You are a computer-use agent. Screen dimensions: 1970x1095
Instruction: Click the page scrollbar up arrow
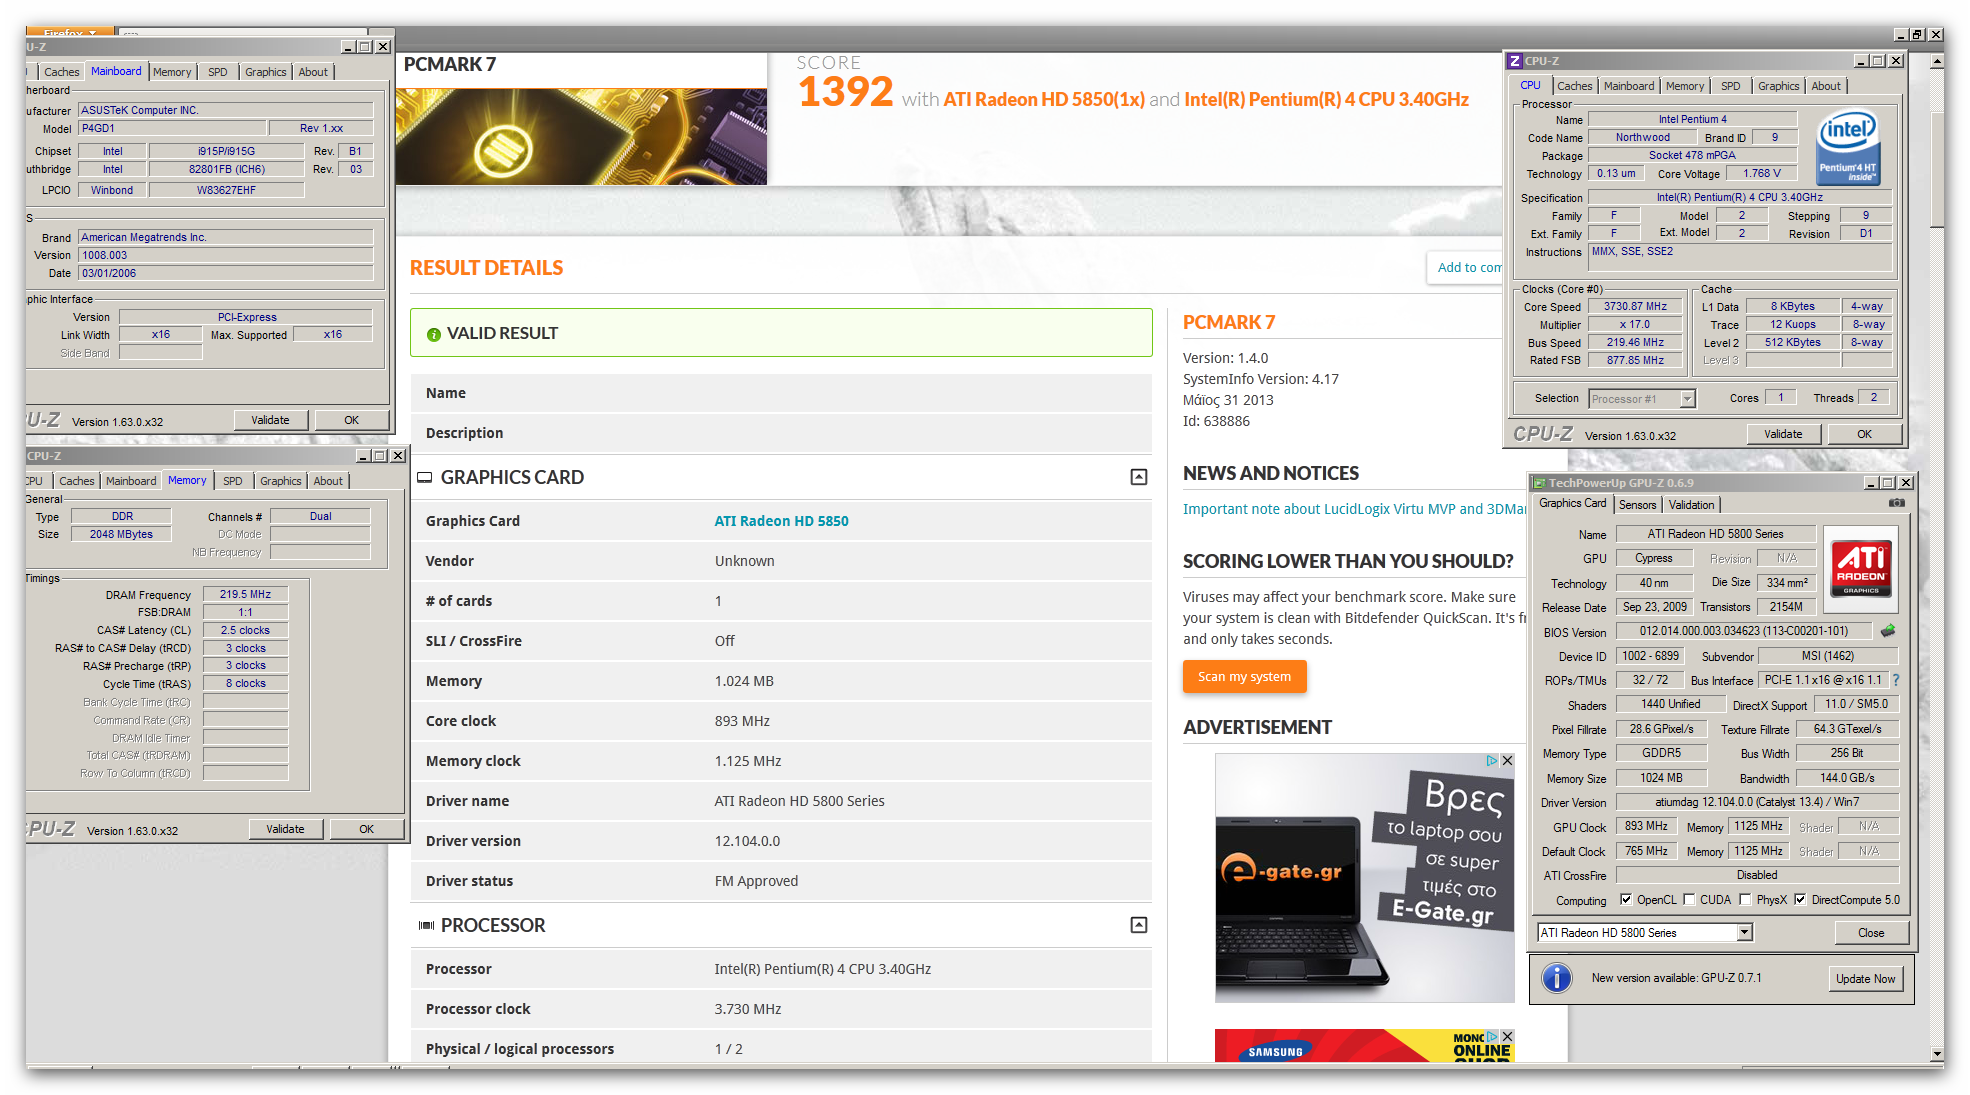click(x=1937, y=61)
